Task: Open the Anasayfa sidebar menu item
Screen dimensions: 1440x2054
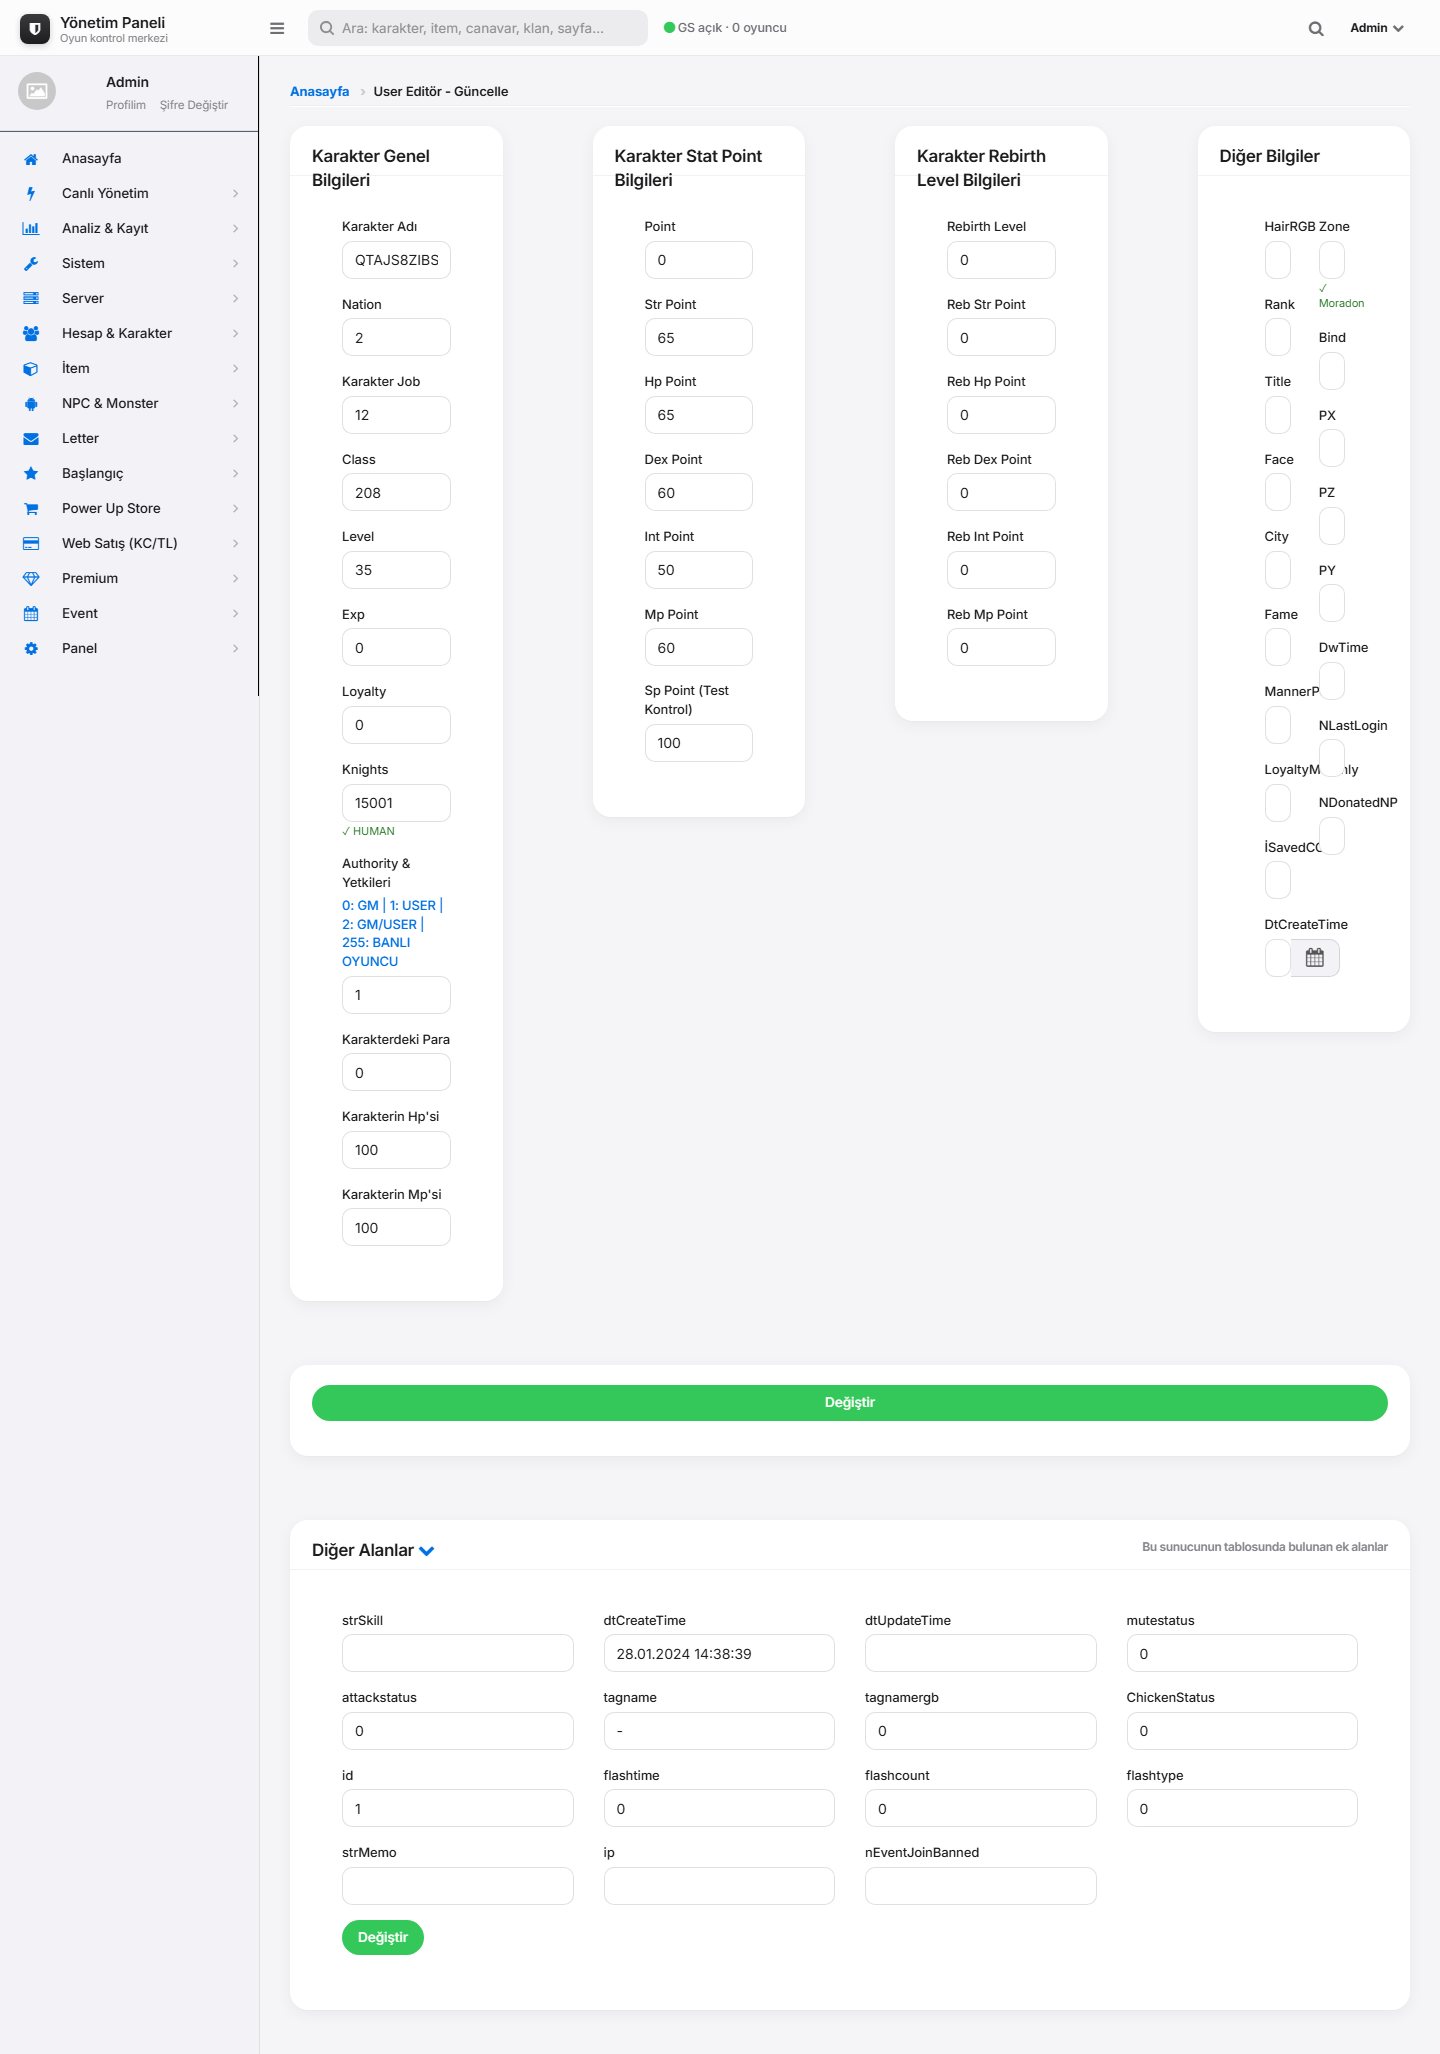Action: (130, 159)
